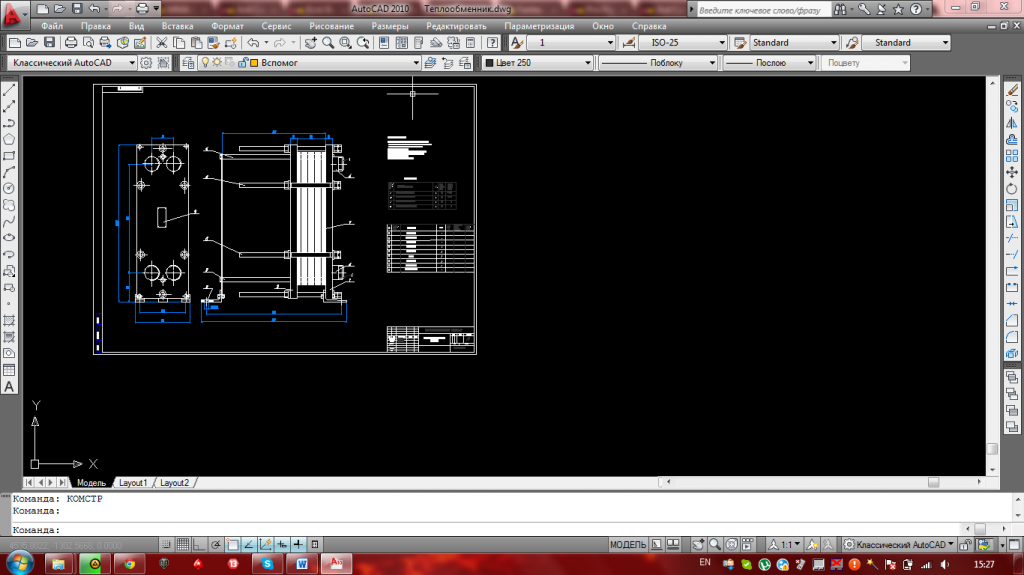Image resolution: width=1024 pixels, height=575 pixels.
Task: Select the Mirror modify tool
Action: [x=1012, y=123]
